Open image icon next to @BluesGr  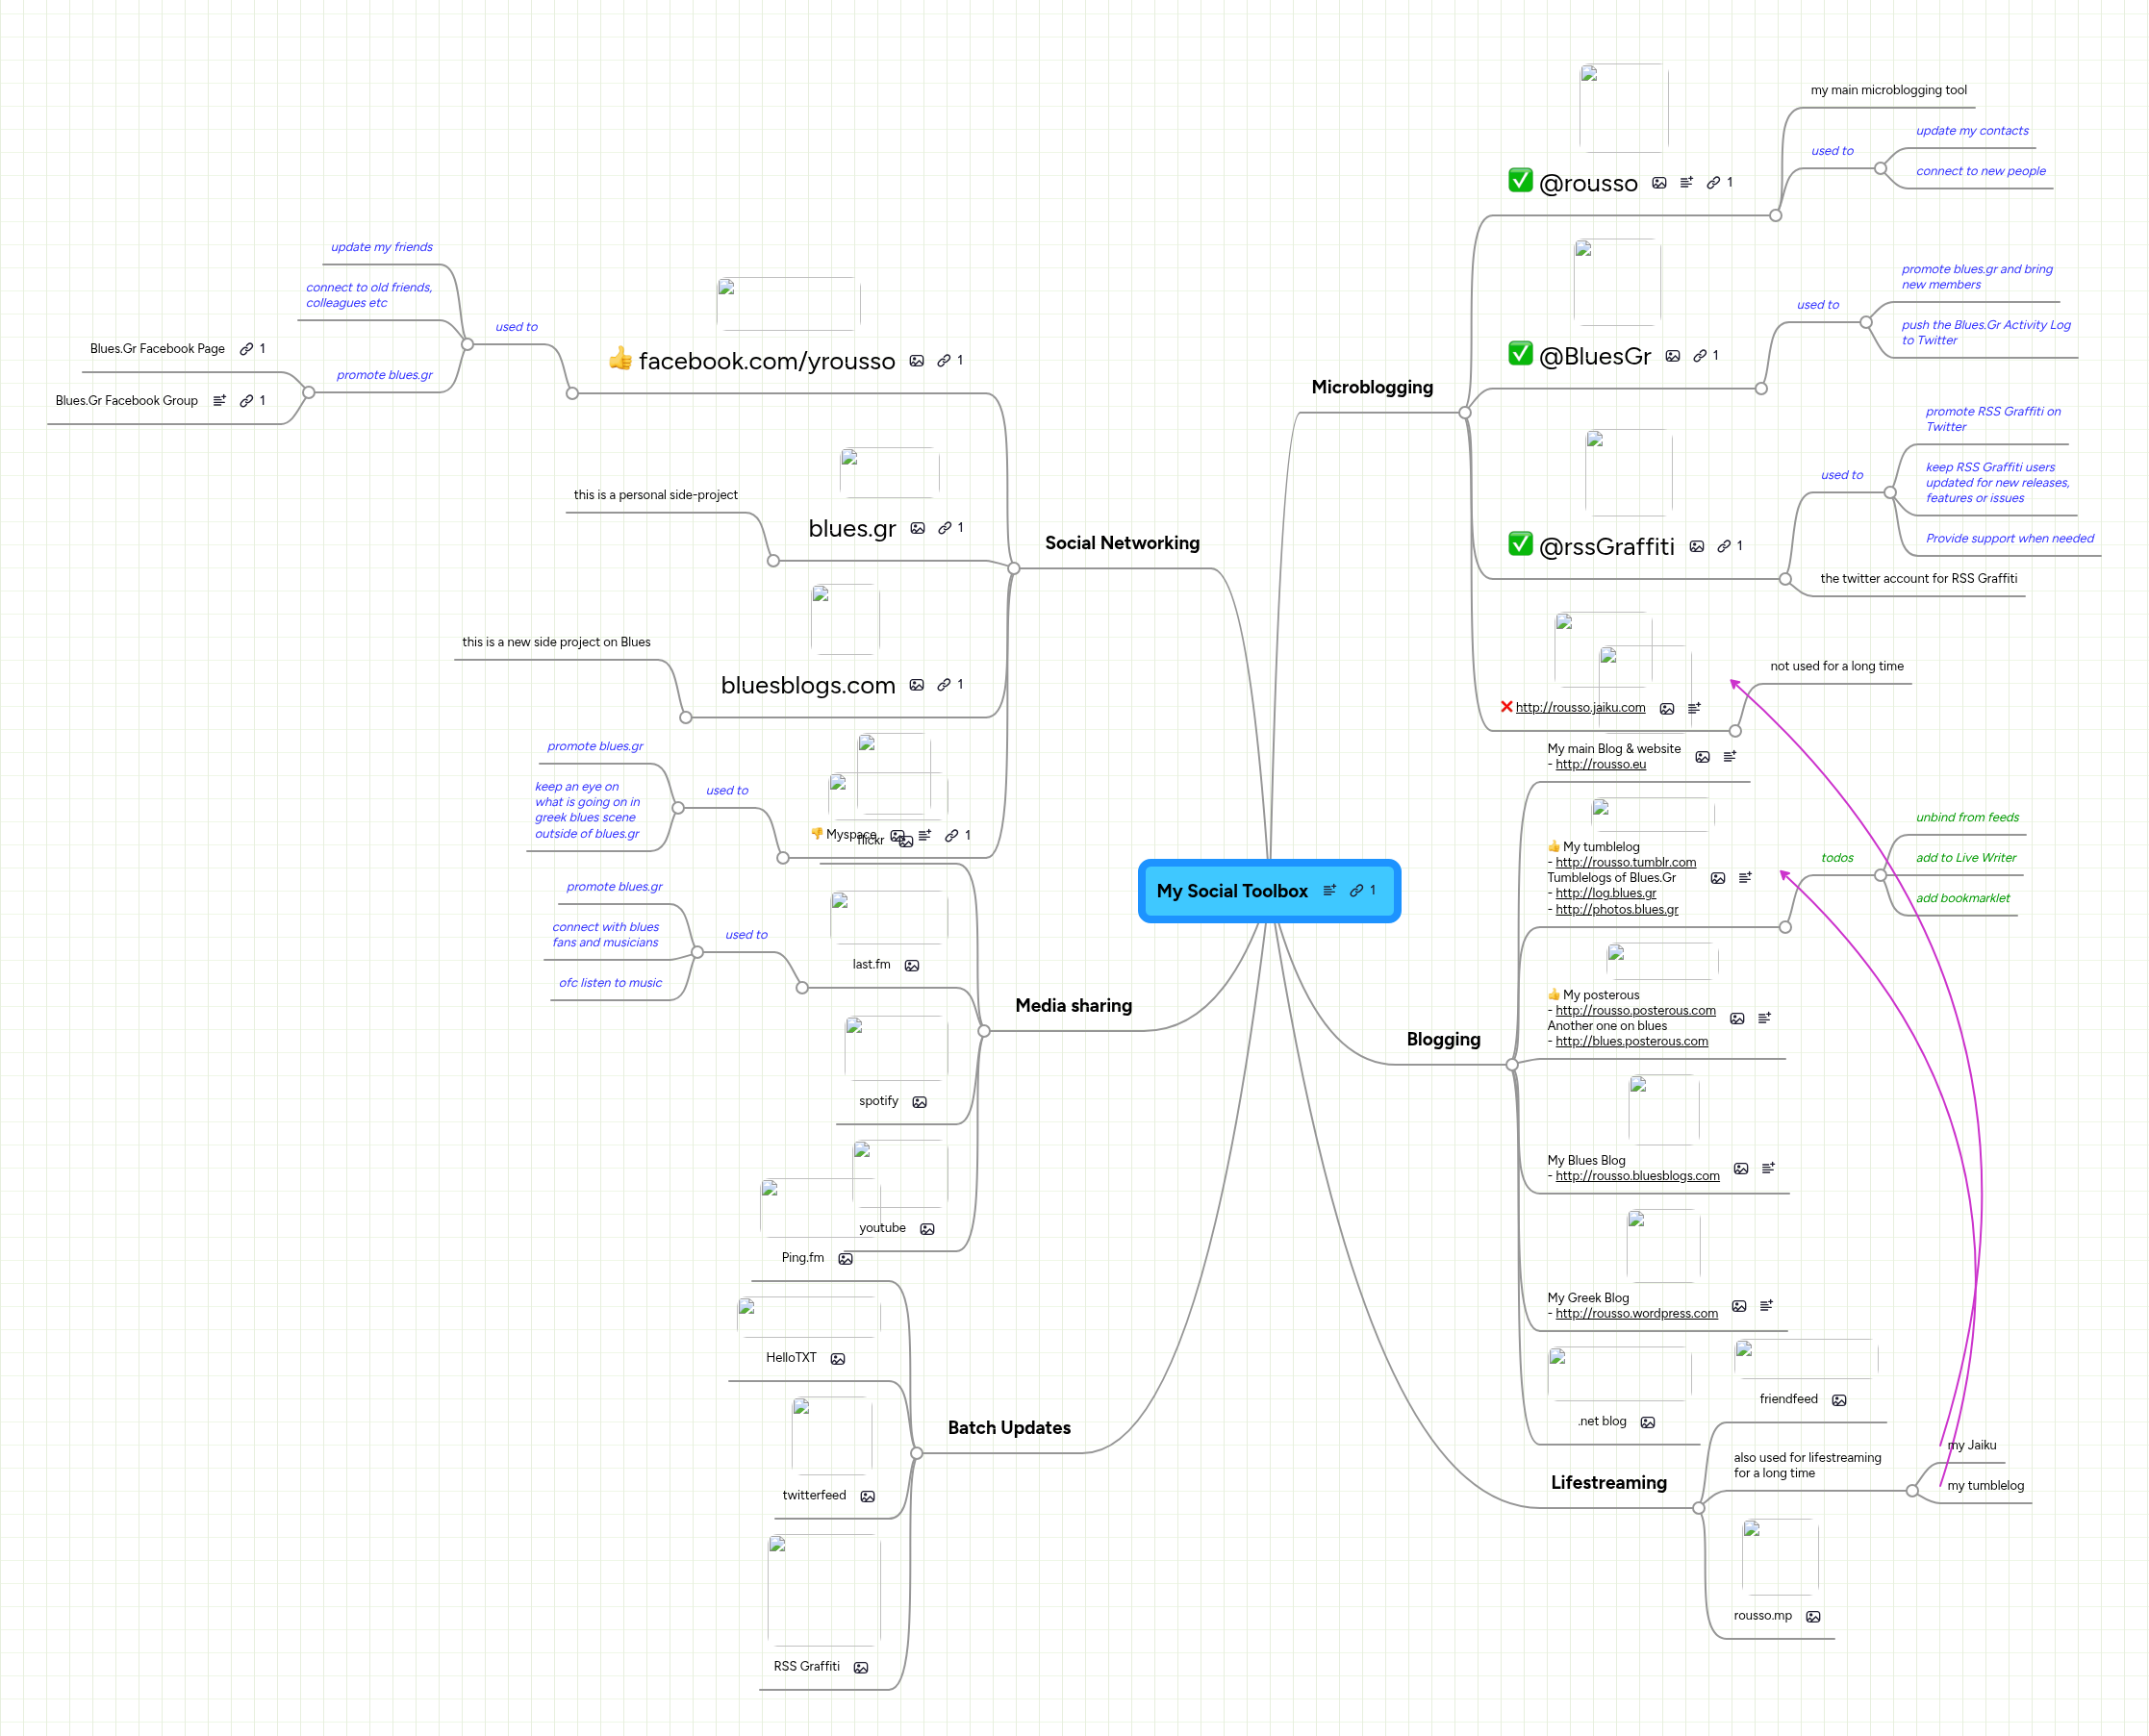click(1672, 356)
